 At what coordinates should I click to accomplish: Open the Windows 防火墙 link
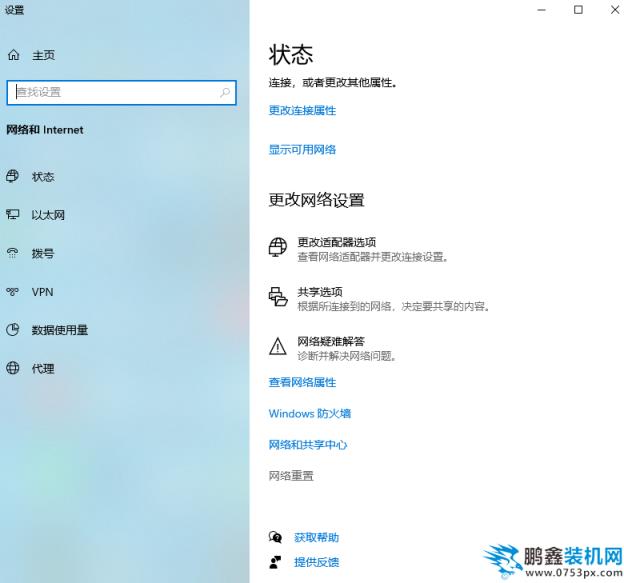tap(310, 413)
